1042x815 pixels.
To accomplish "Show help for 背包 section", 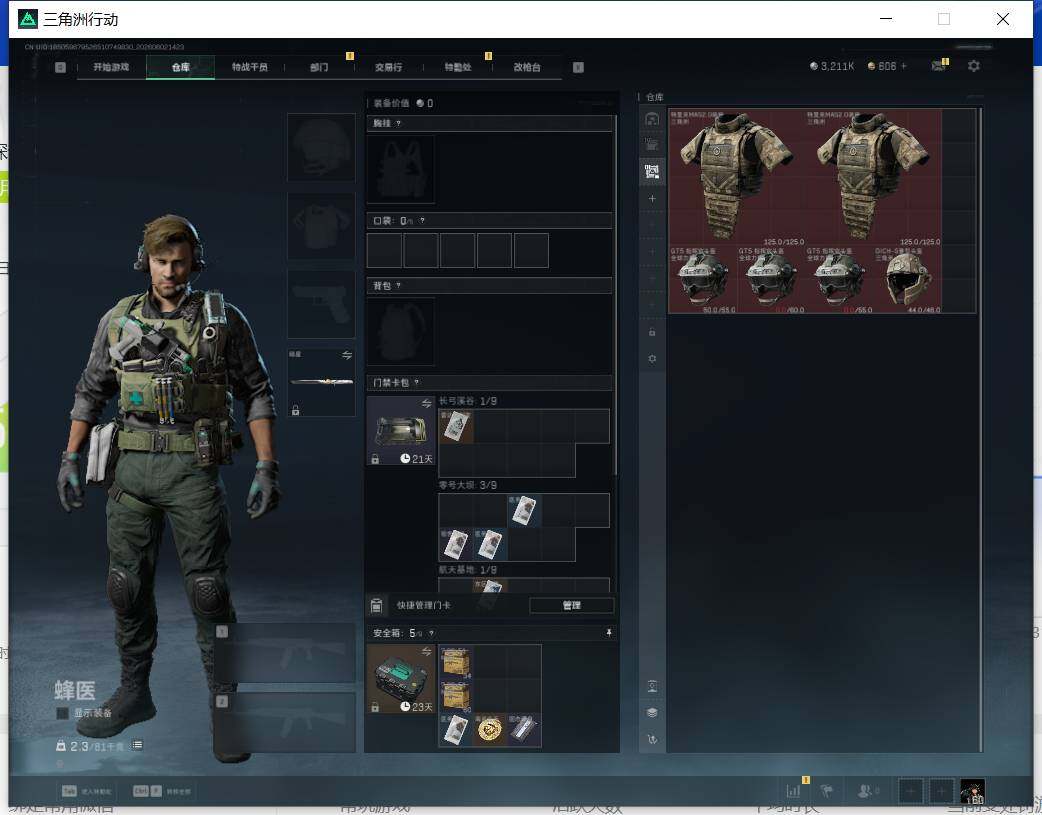I will tap(398, 286).
